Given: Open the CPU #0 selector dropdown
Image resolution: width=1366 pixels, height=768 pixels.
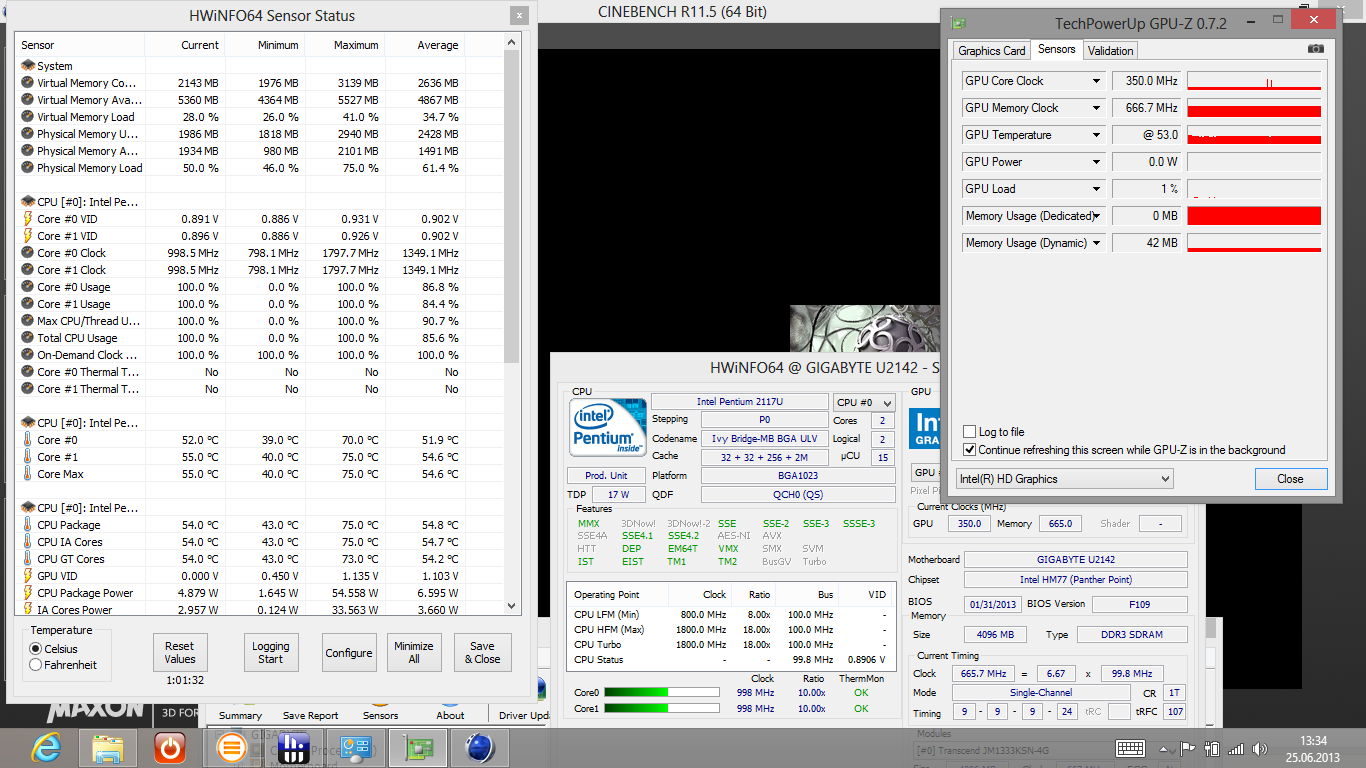Looking at the screenshot, I should [865, 402].
